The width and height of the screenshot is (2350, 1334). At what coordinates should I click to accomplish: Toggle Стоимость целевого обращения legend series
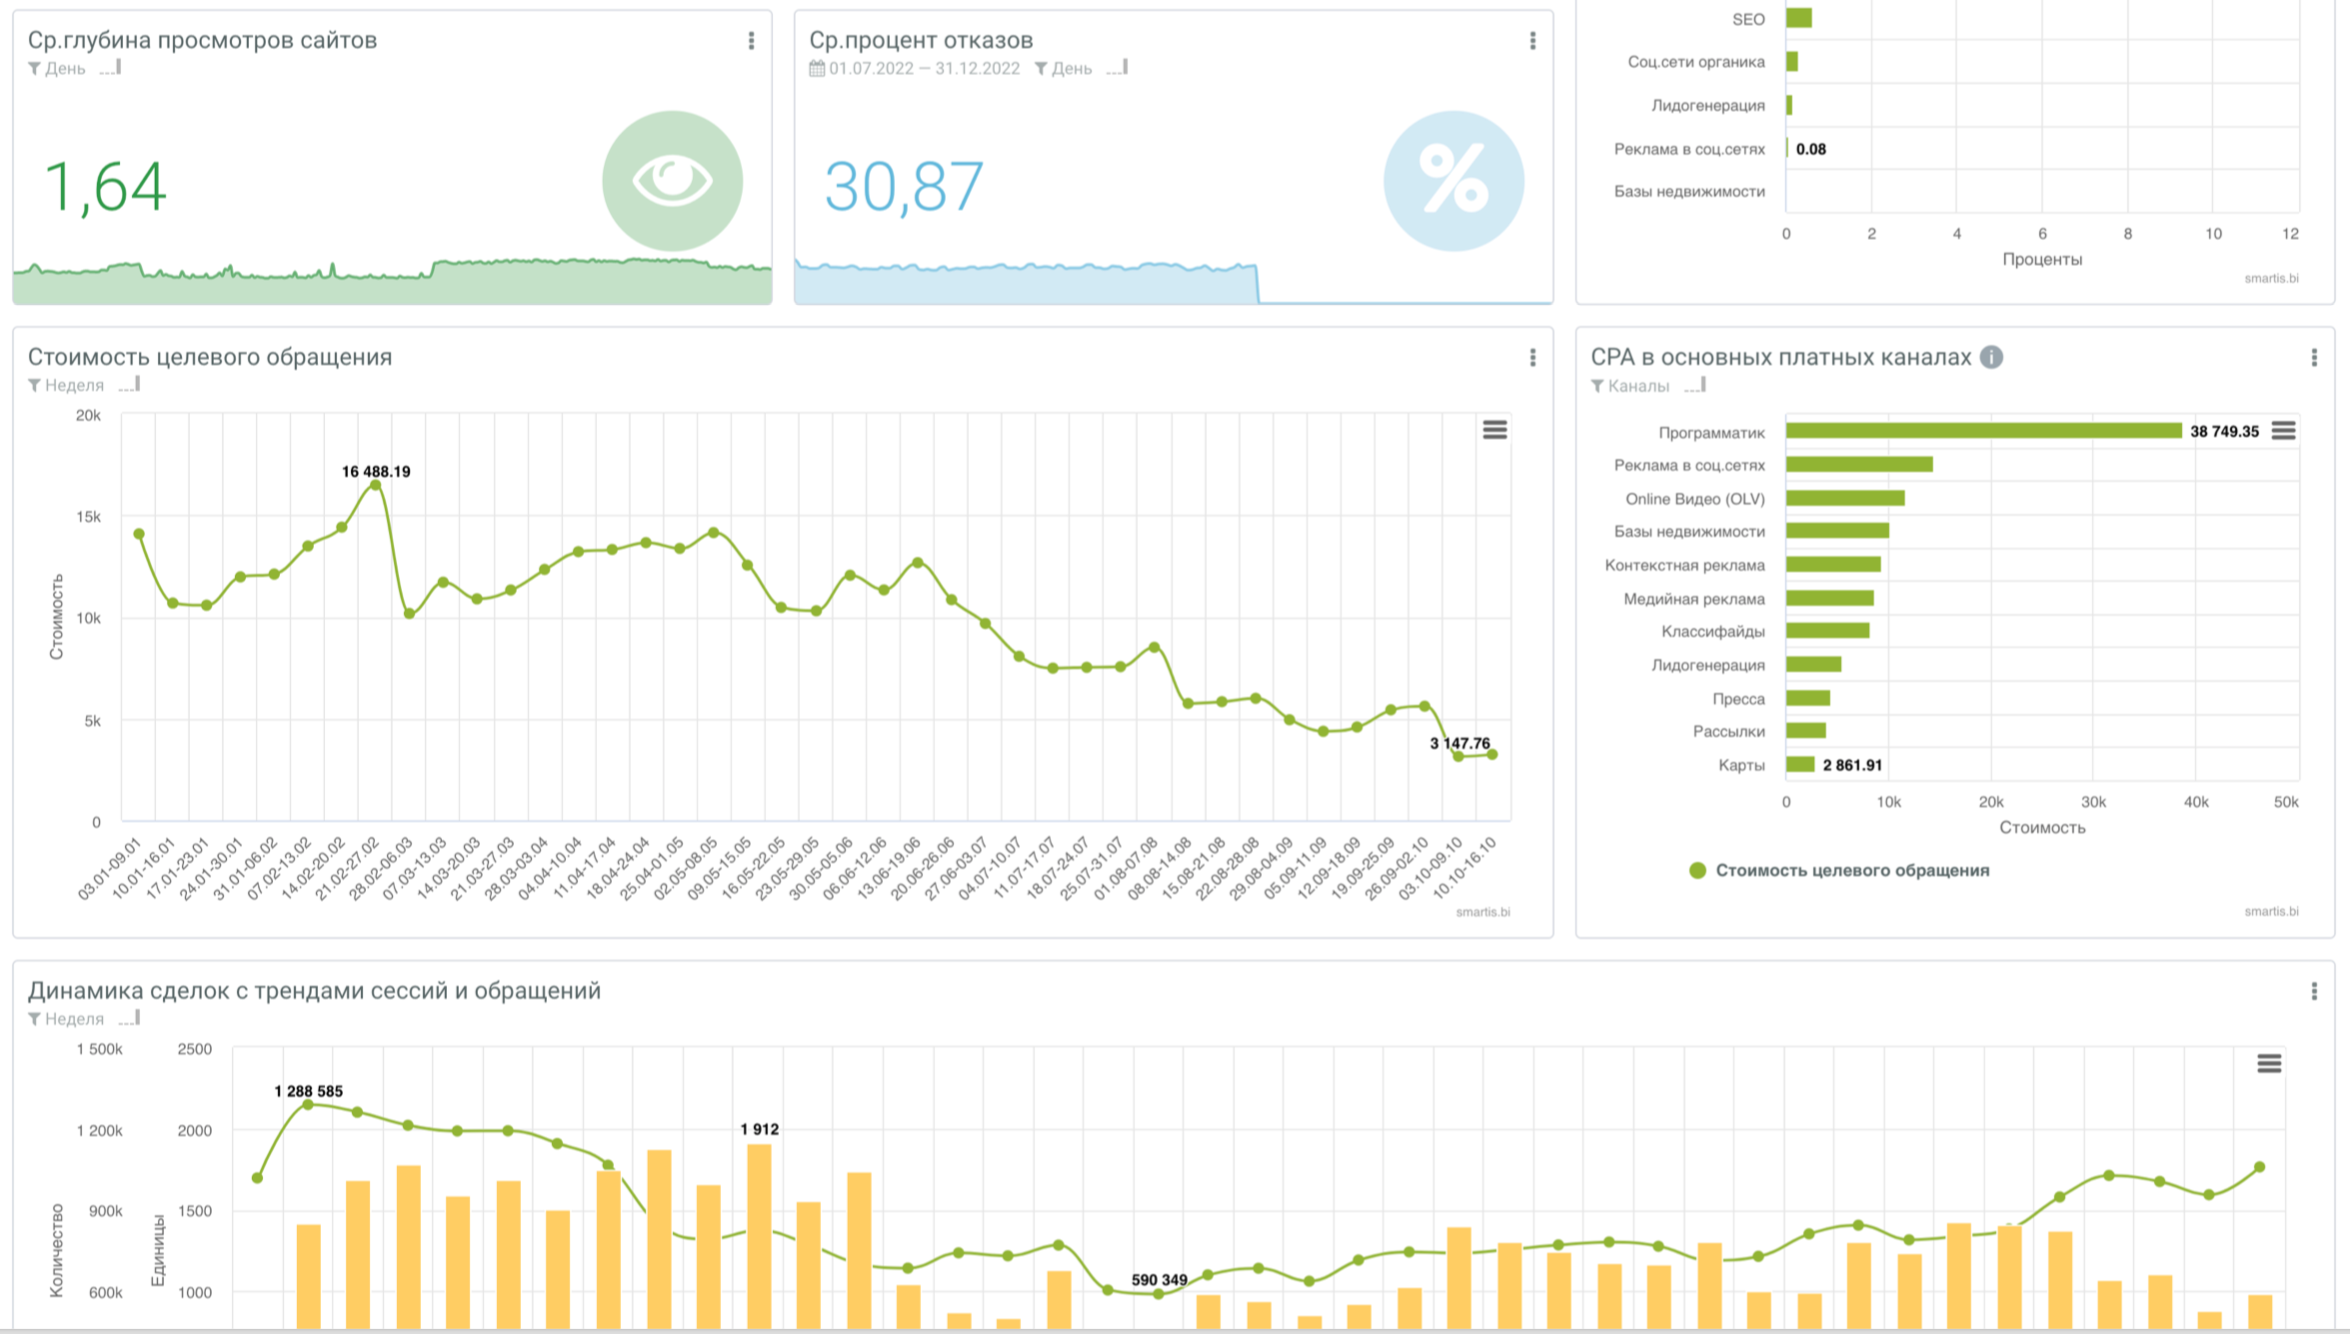[1851, 870]
